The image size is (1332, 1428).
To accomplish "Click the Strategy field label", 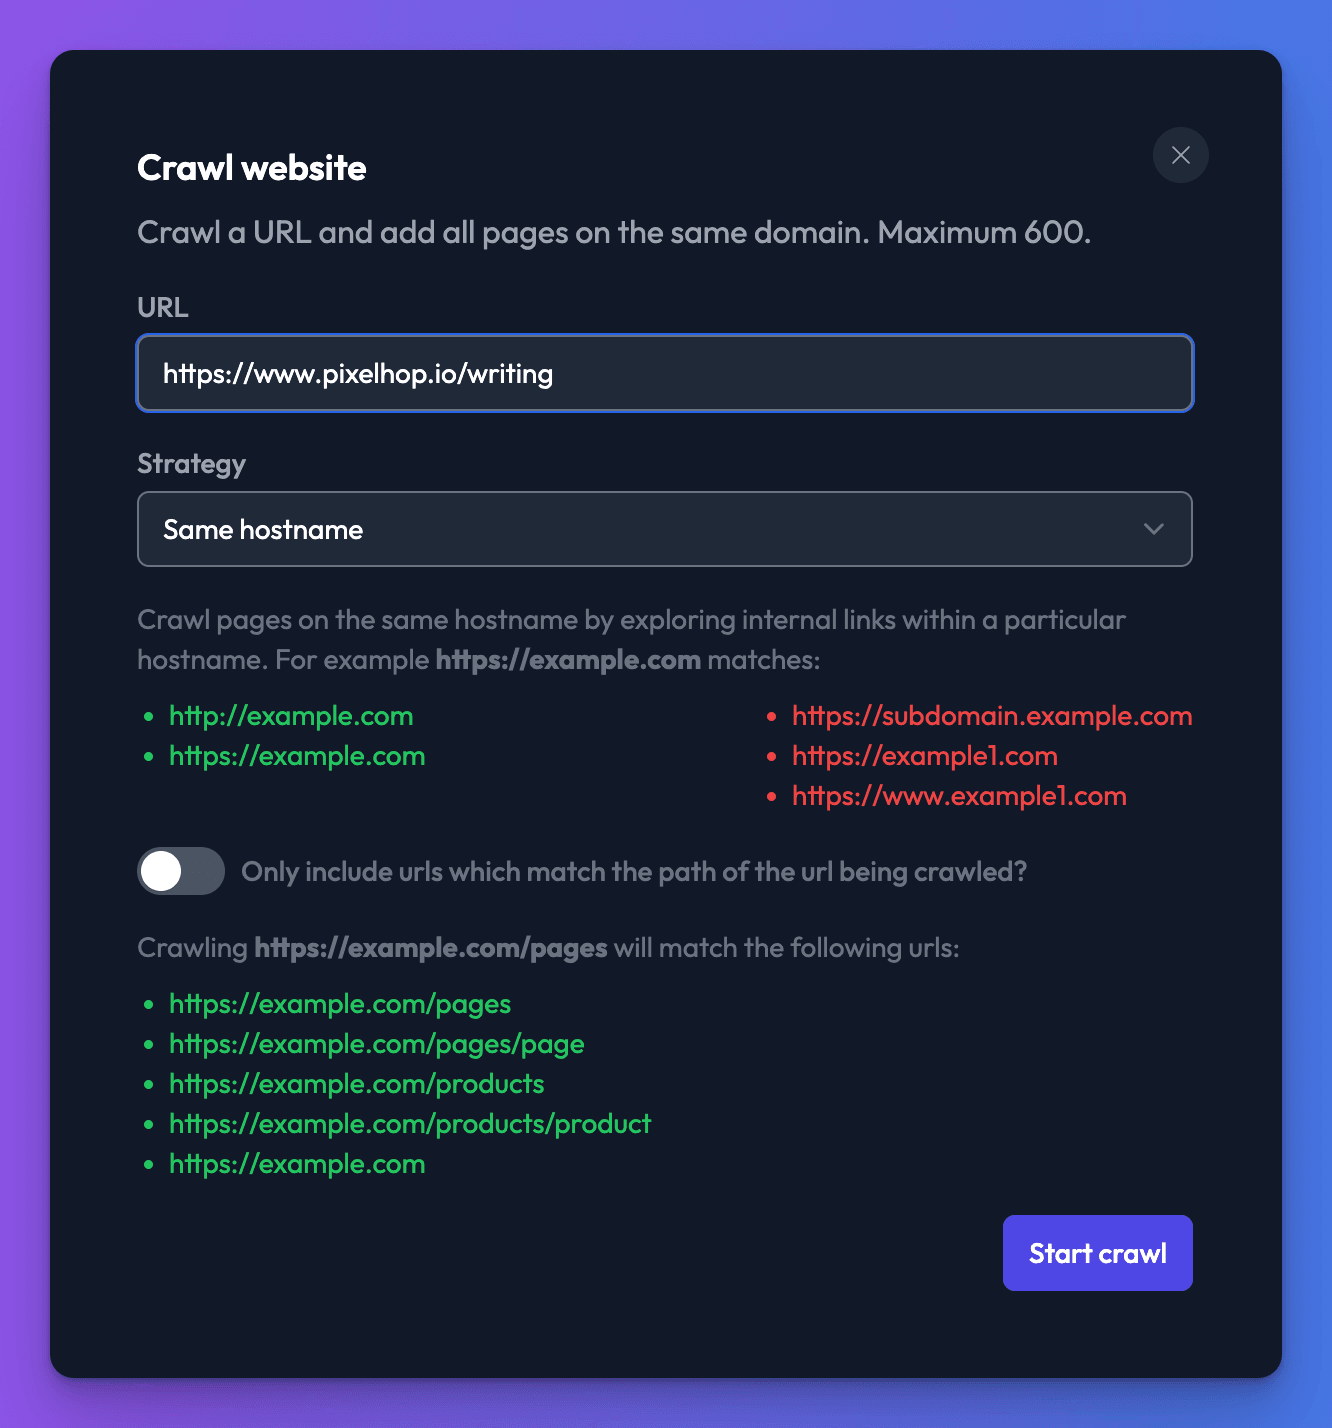I will tap(191, 464).
